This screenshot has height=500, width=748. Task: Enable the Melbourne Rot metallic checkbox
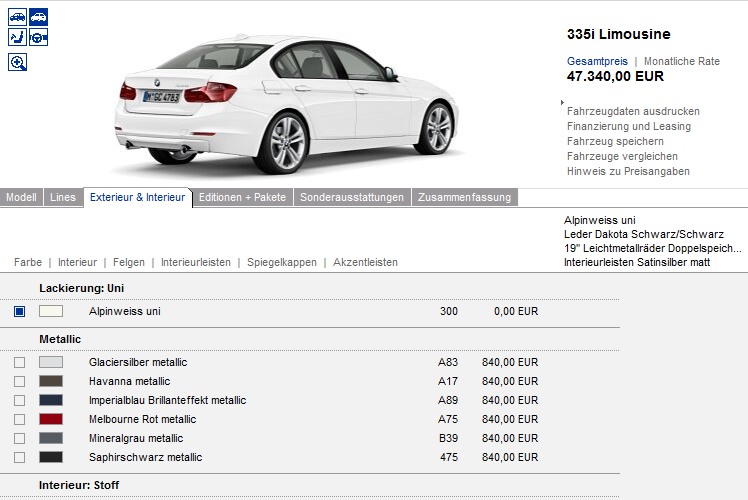[x=19, y=419]
